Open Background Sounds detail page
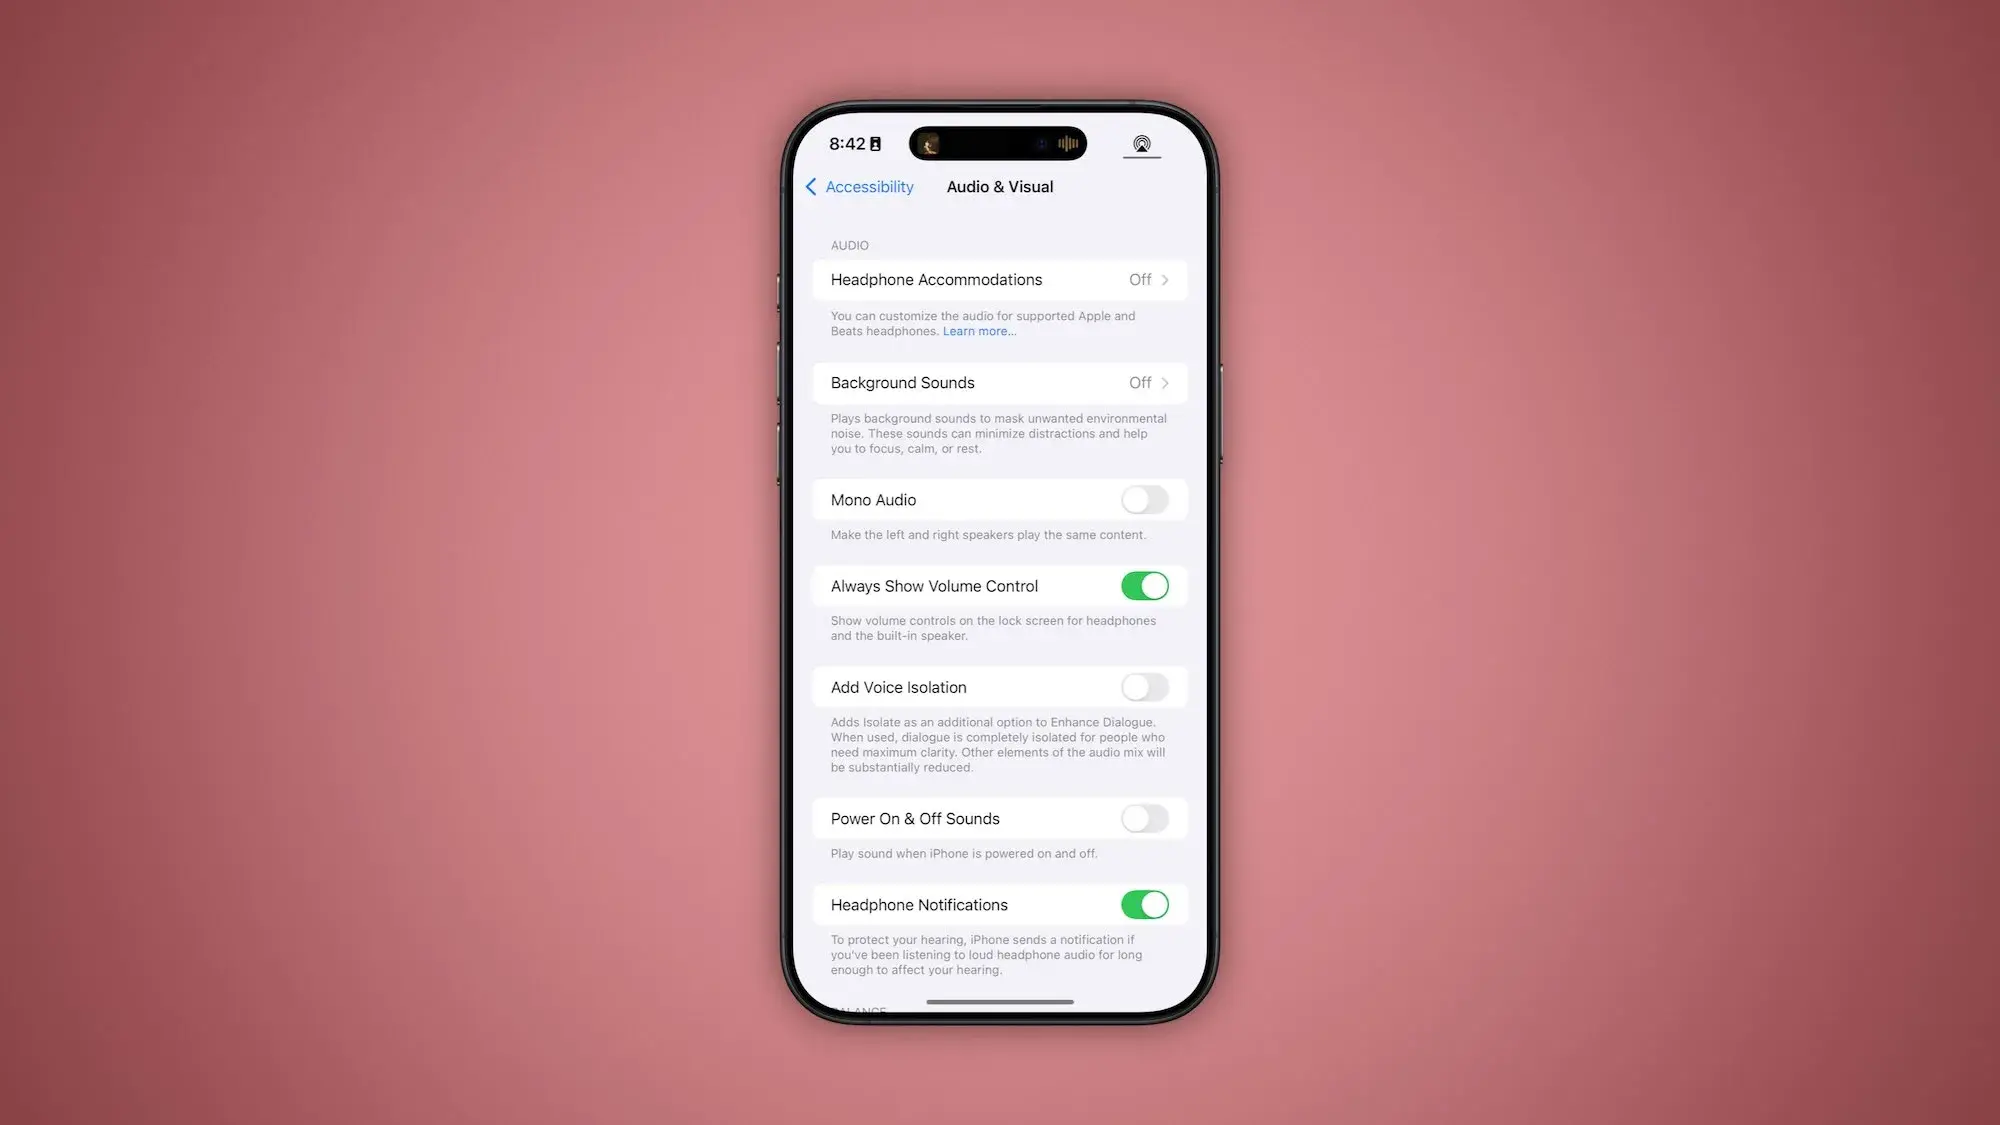Viewport: 2000px width, 1125px height. pos(1000,382)
